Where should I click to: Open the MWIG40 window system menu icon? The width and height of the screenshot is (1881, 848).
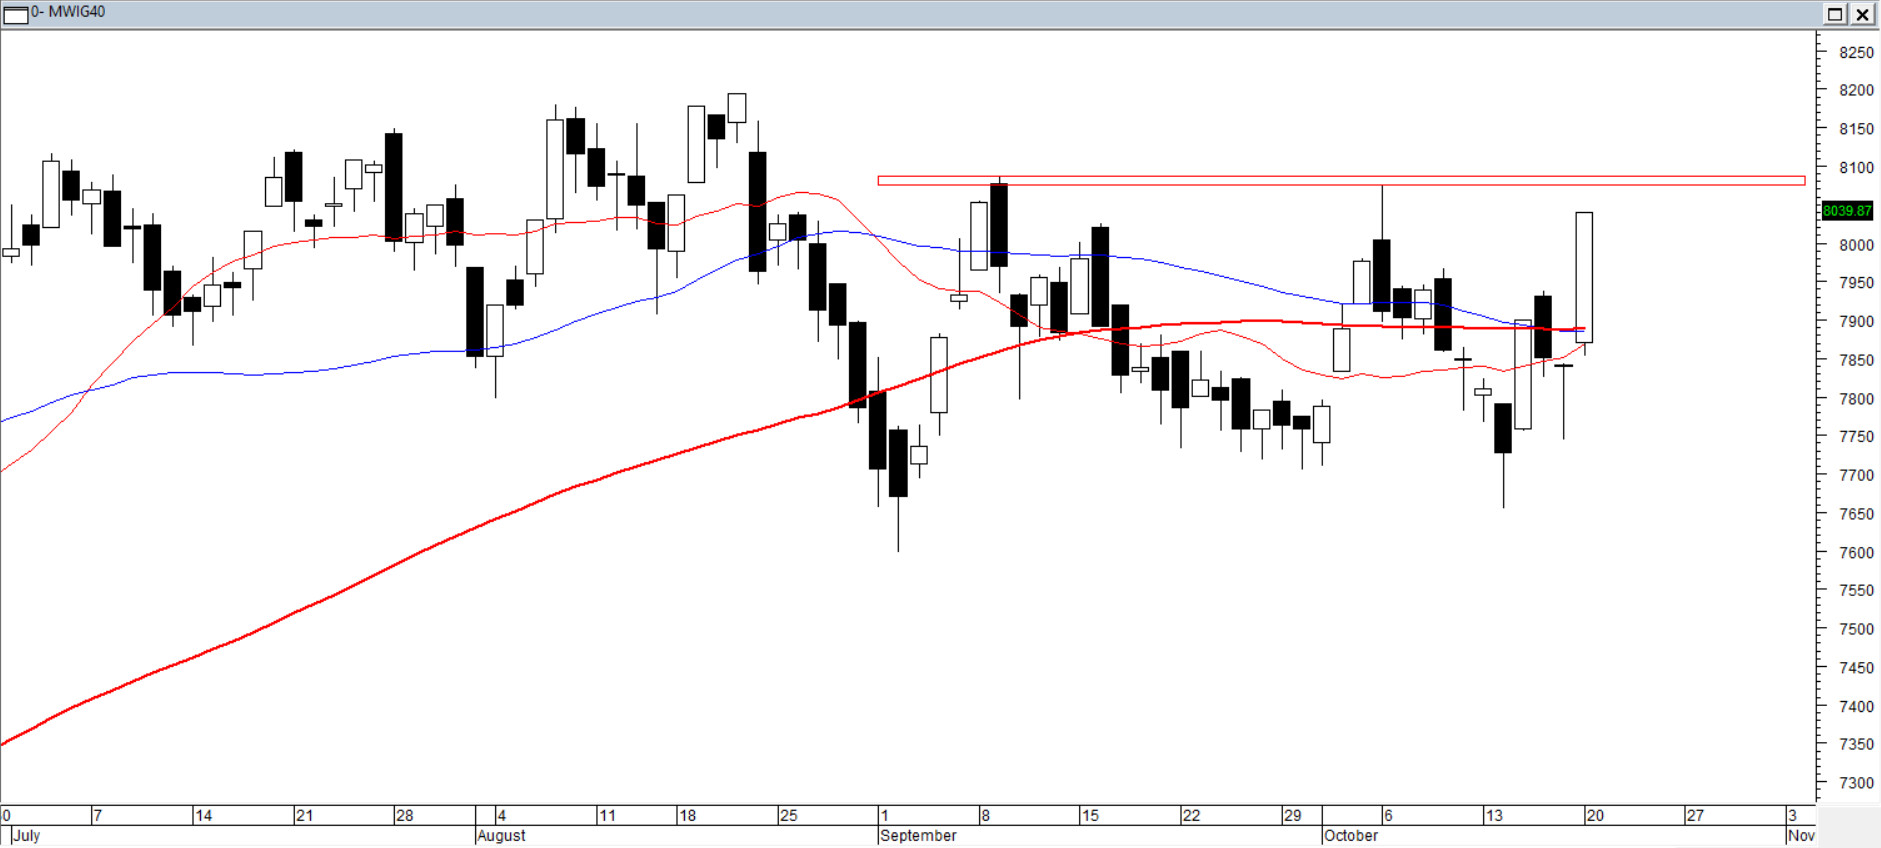(x=15, y=14)
